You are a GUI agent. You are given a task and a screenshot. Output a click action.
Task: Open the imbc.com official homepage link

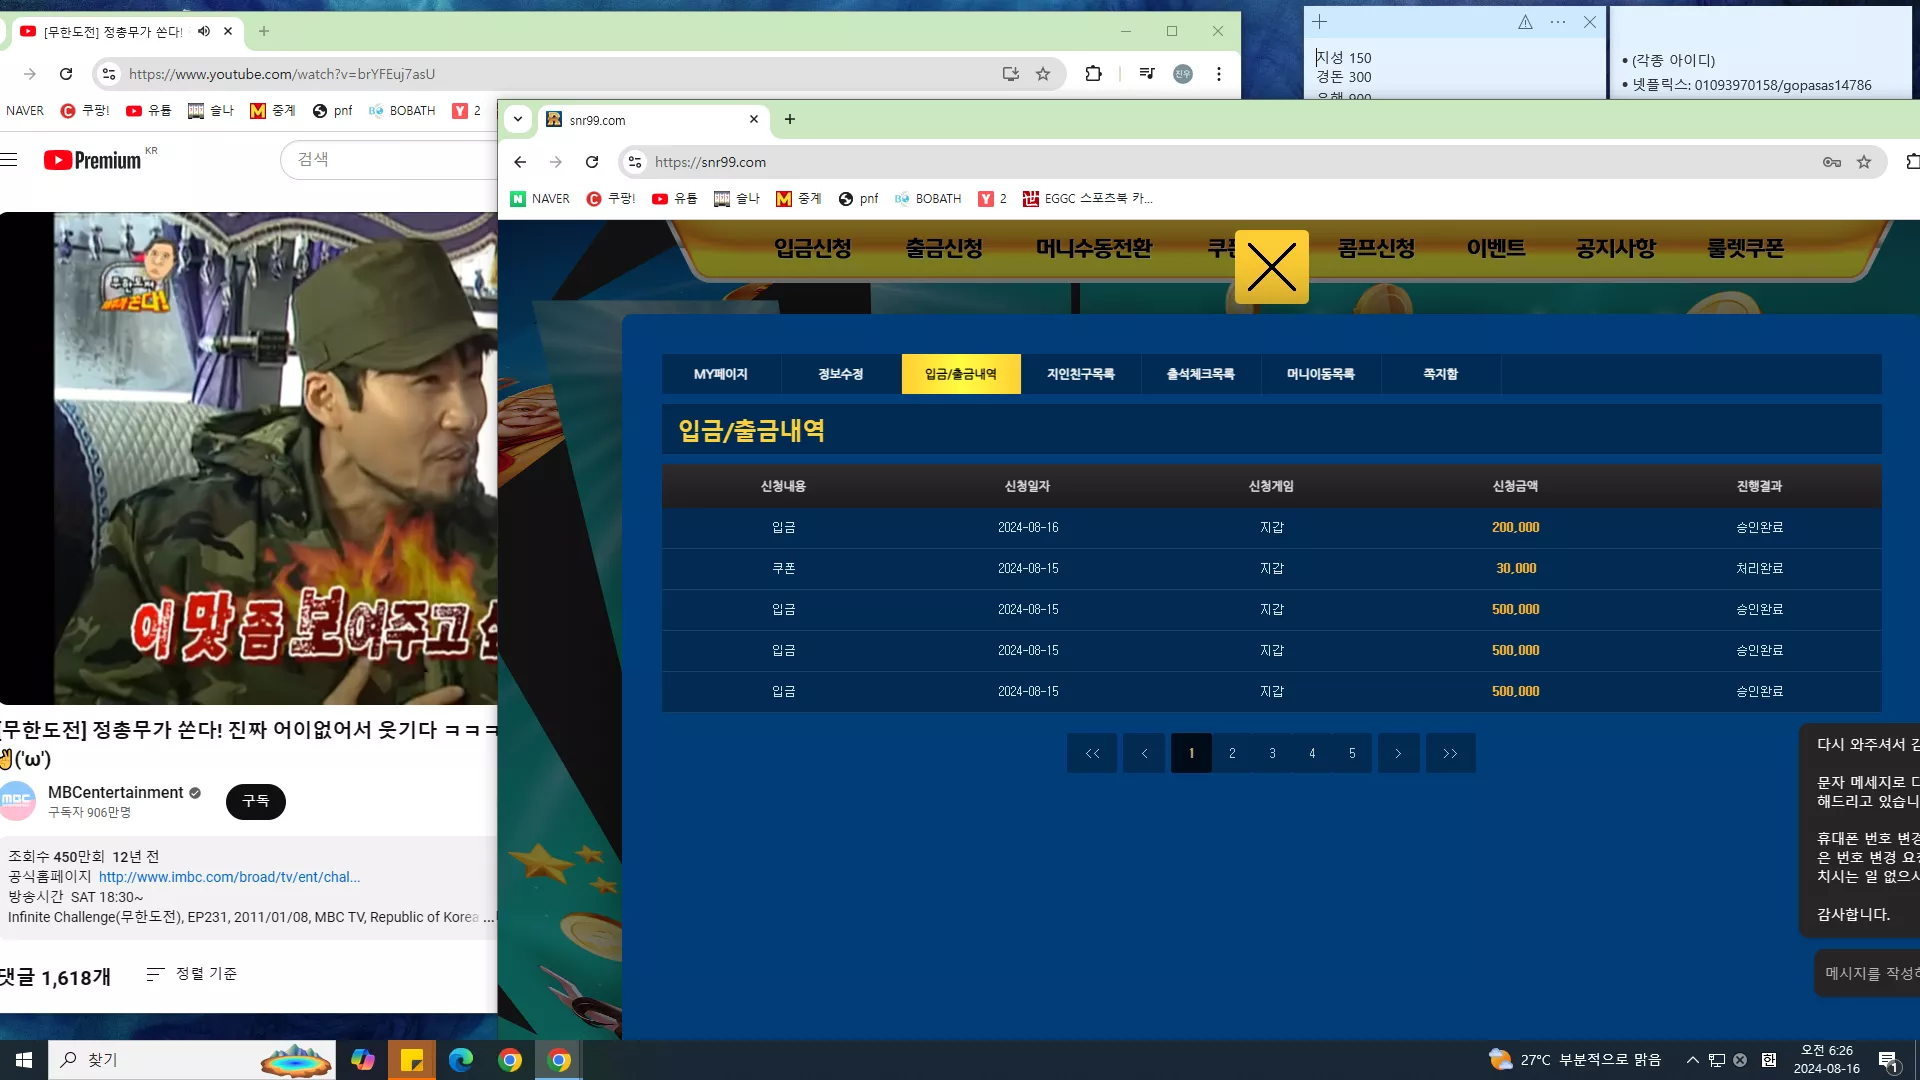point(230,877)
